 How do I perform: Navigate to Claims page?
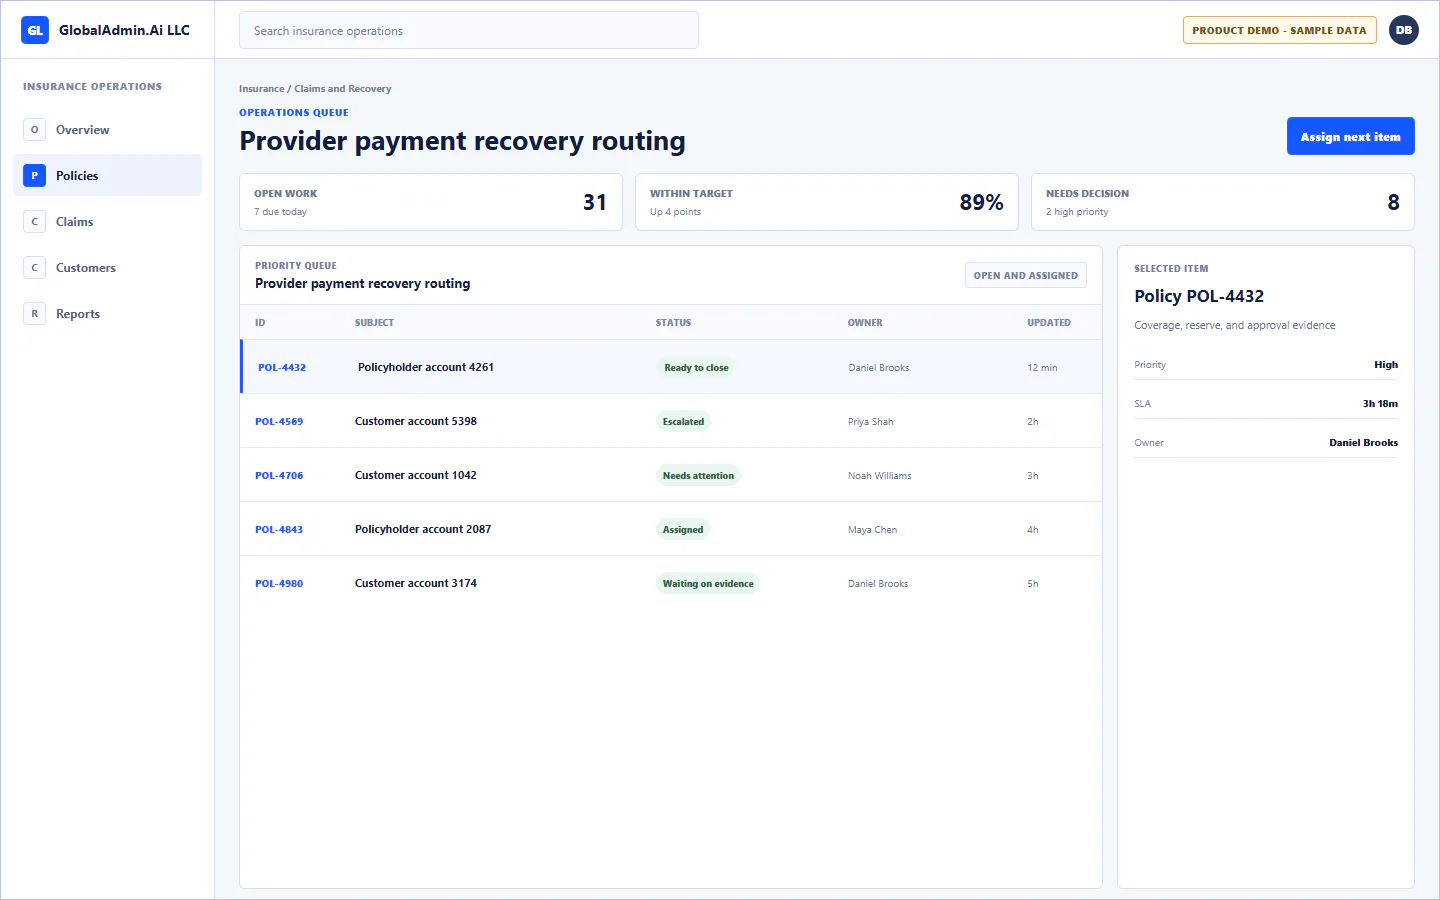coord(107,222)
